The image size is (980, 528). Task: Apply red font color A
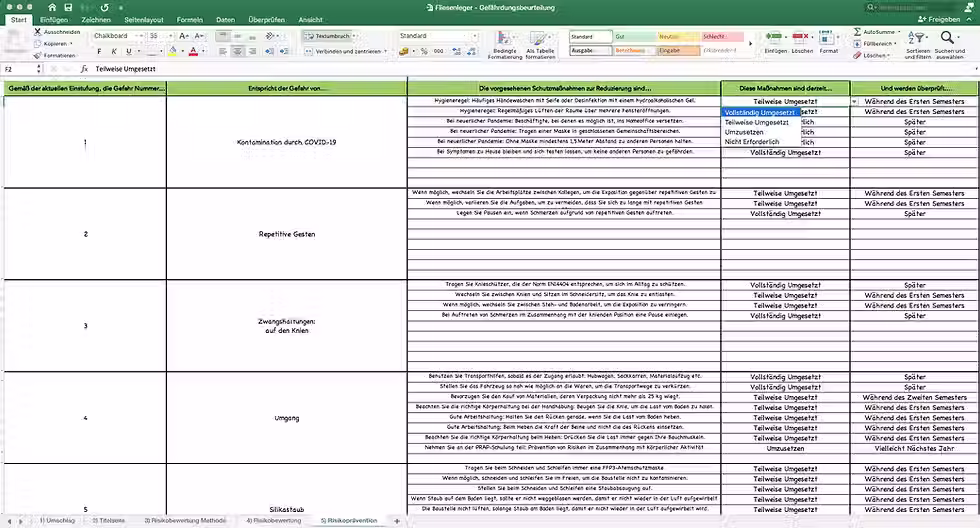[x=194, y=51]
